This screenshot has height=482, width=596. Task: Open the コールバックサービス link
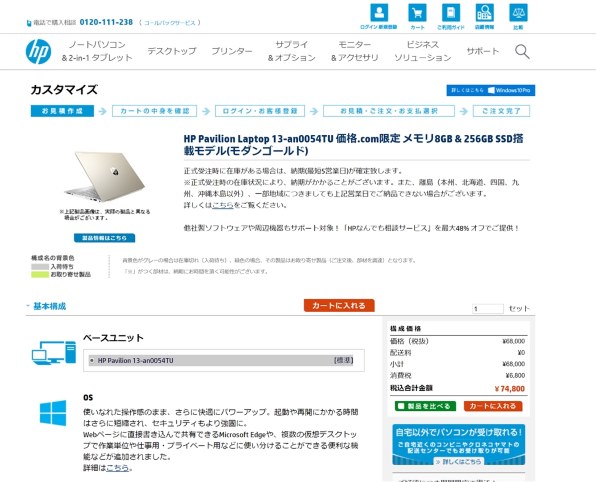pos(170,23)
